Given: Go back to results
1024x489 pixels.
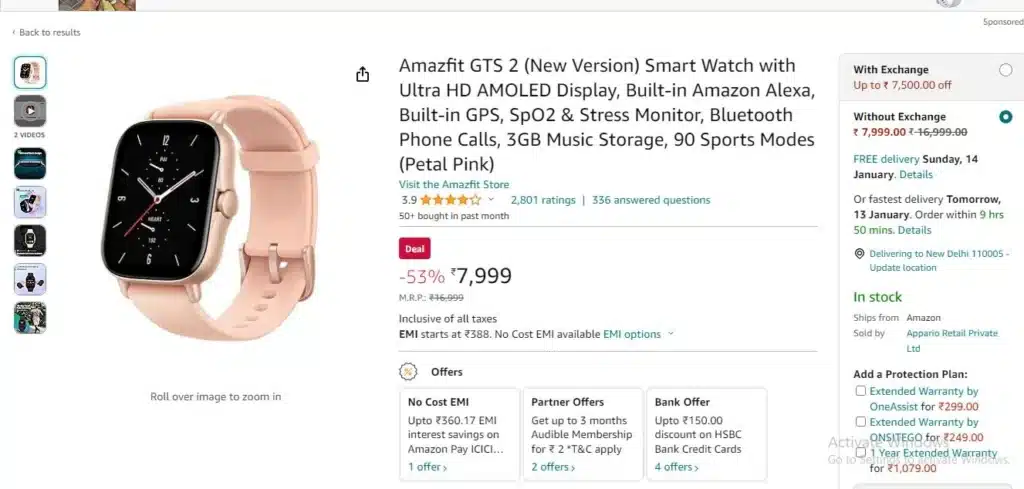Looking at the screenshot, I should pyautogui.click(x=46, y=33).
